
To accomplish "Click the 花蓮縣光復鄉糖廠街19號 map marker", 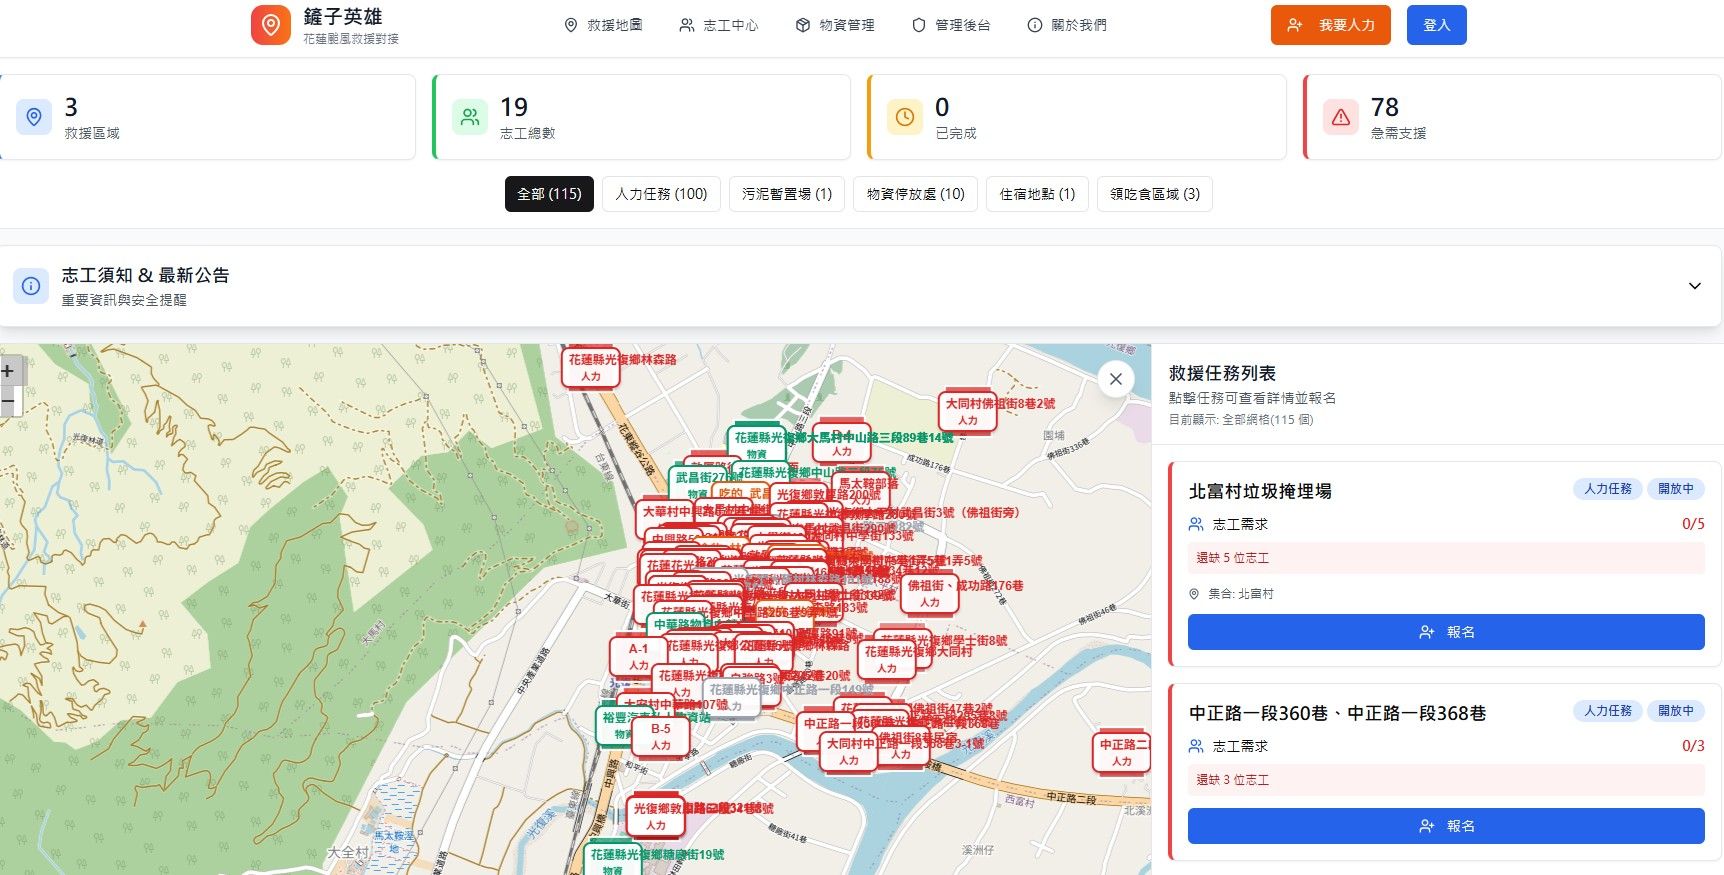I will (613, 861).
